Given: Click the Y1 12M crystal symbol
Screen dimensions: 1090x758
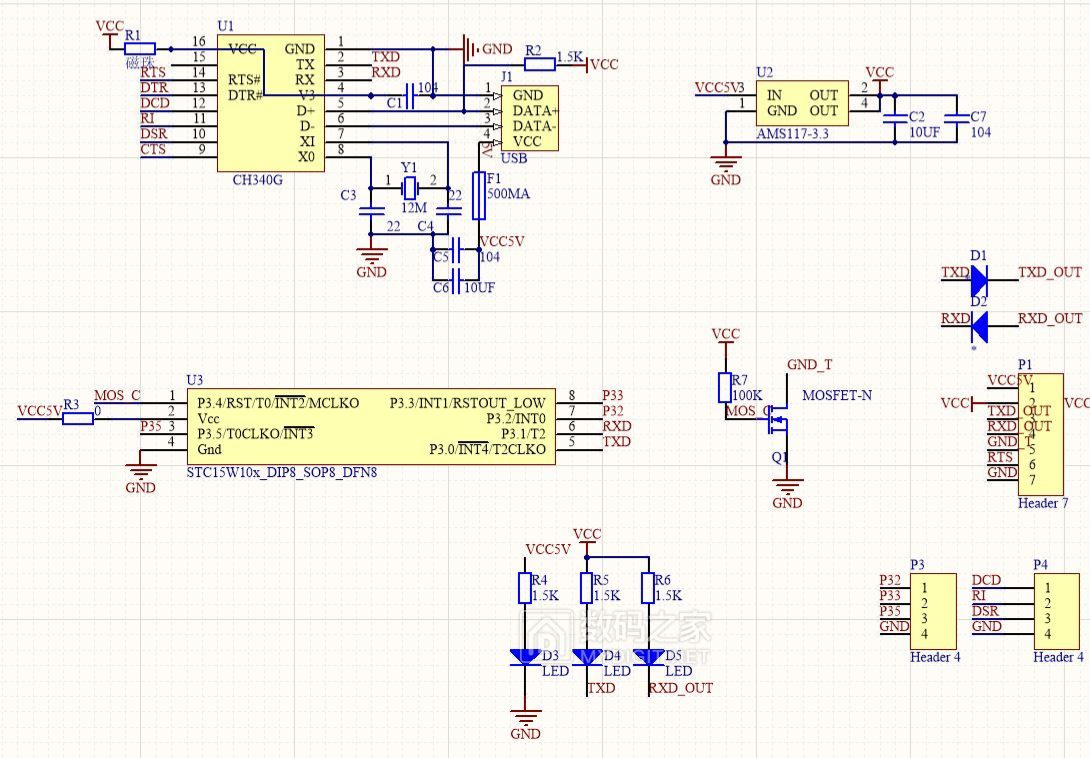Looking at the screenshot, I should [x=410, y=187].
